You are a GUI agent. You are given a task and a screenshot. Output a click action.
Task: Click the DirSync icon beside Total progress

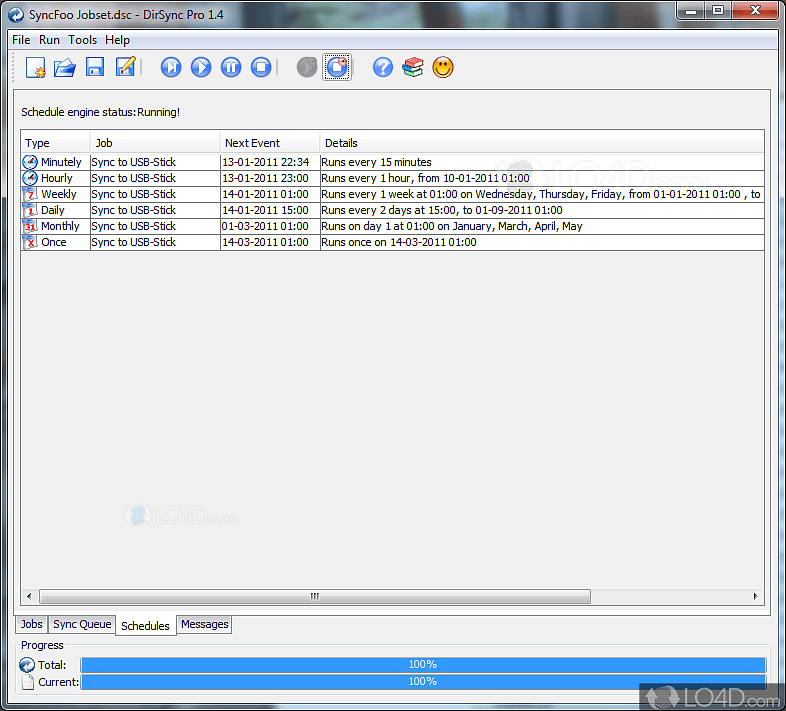point(27,665)
